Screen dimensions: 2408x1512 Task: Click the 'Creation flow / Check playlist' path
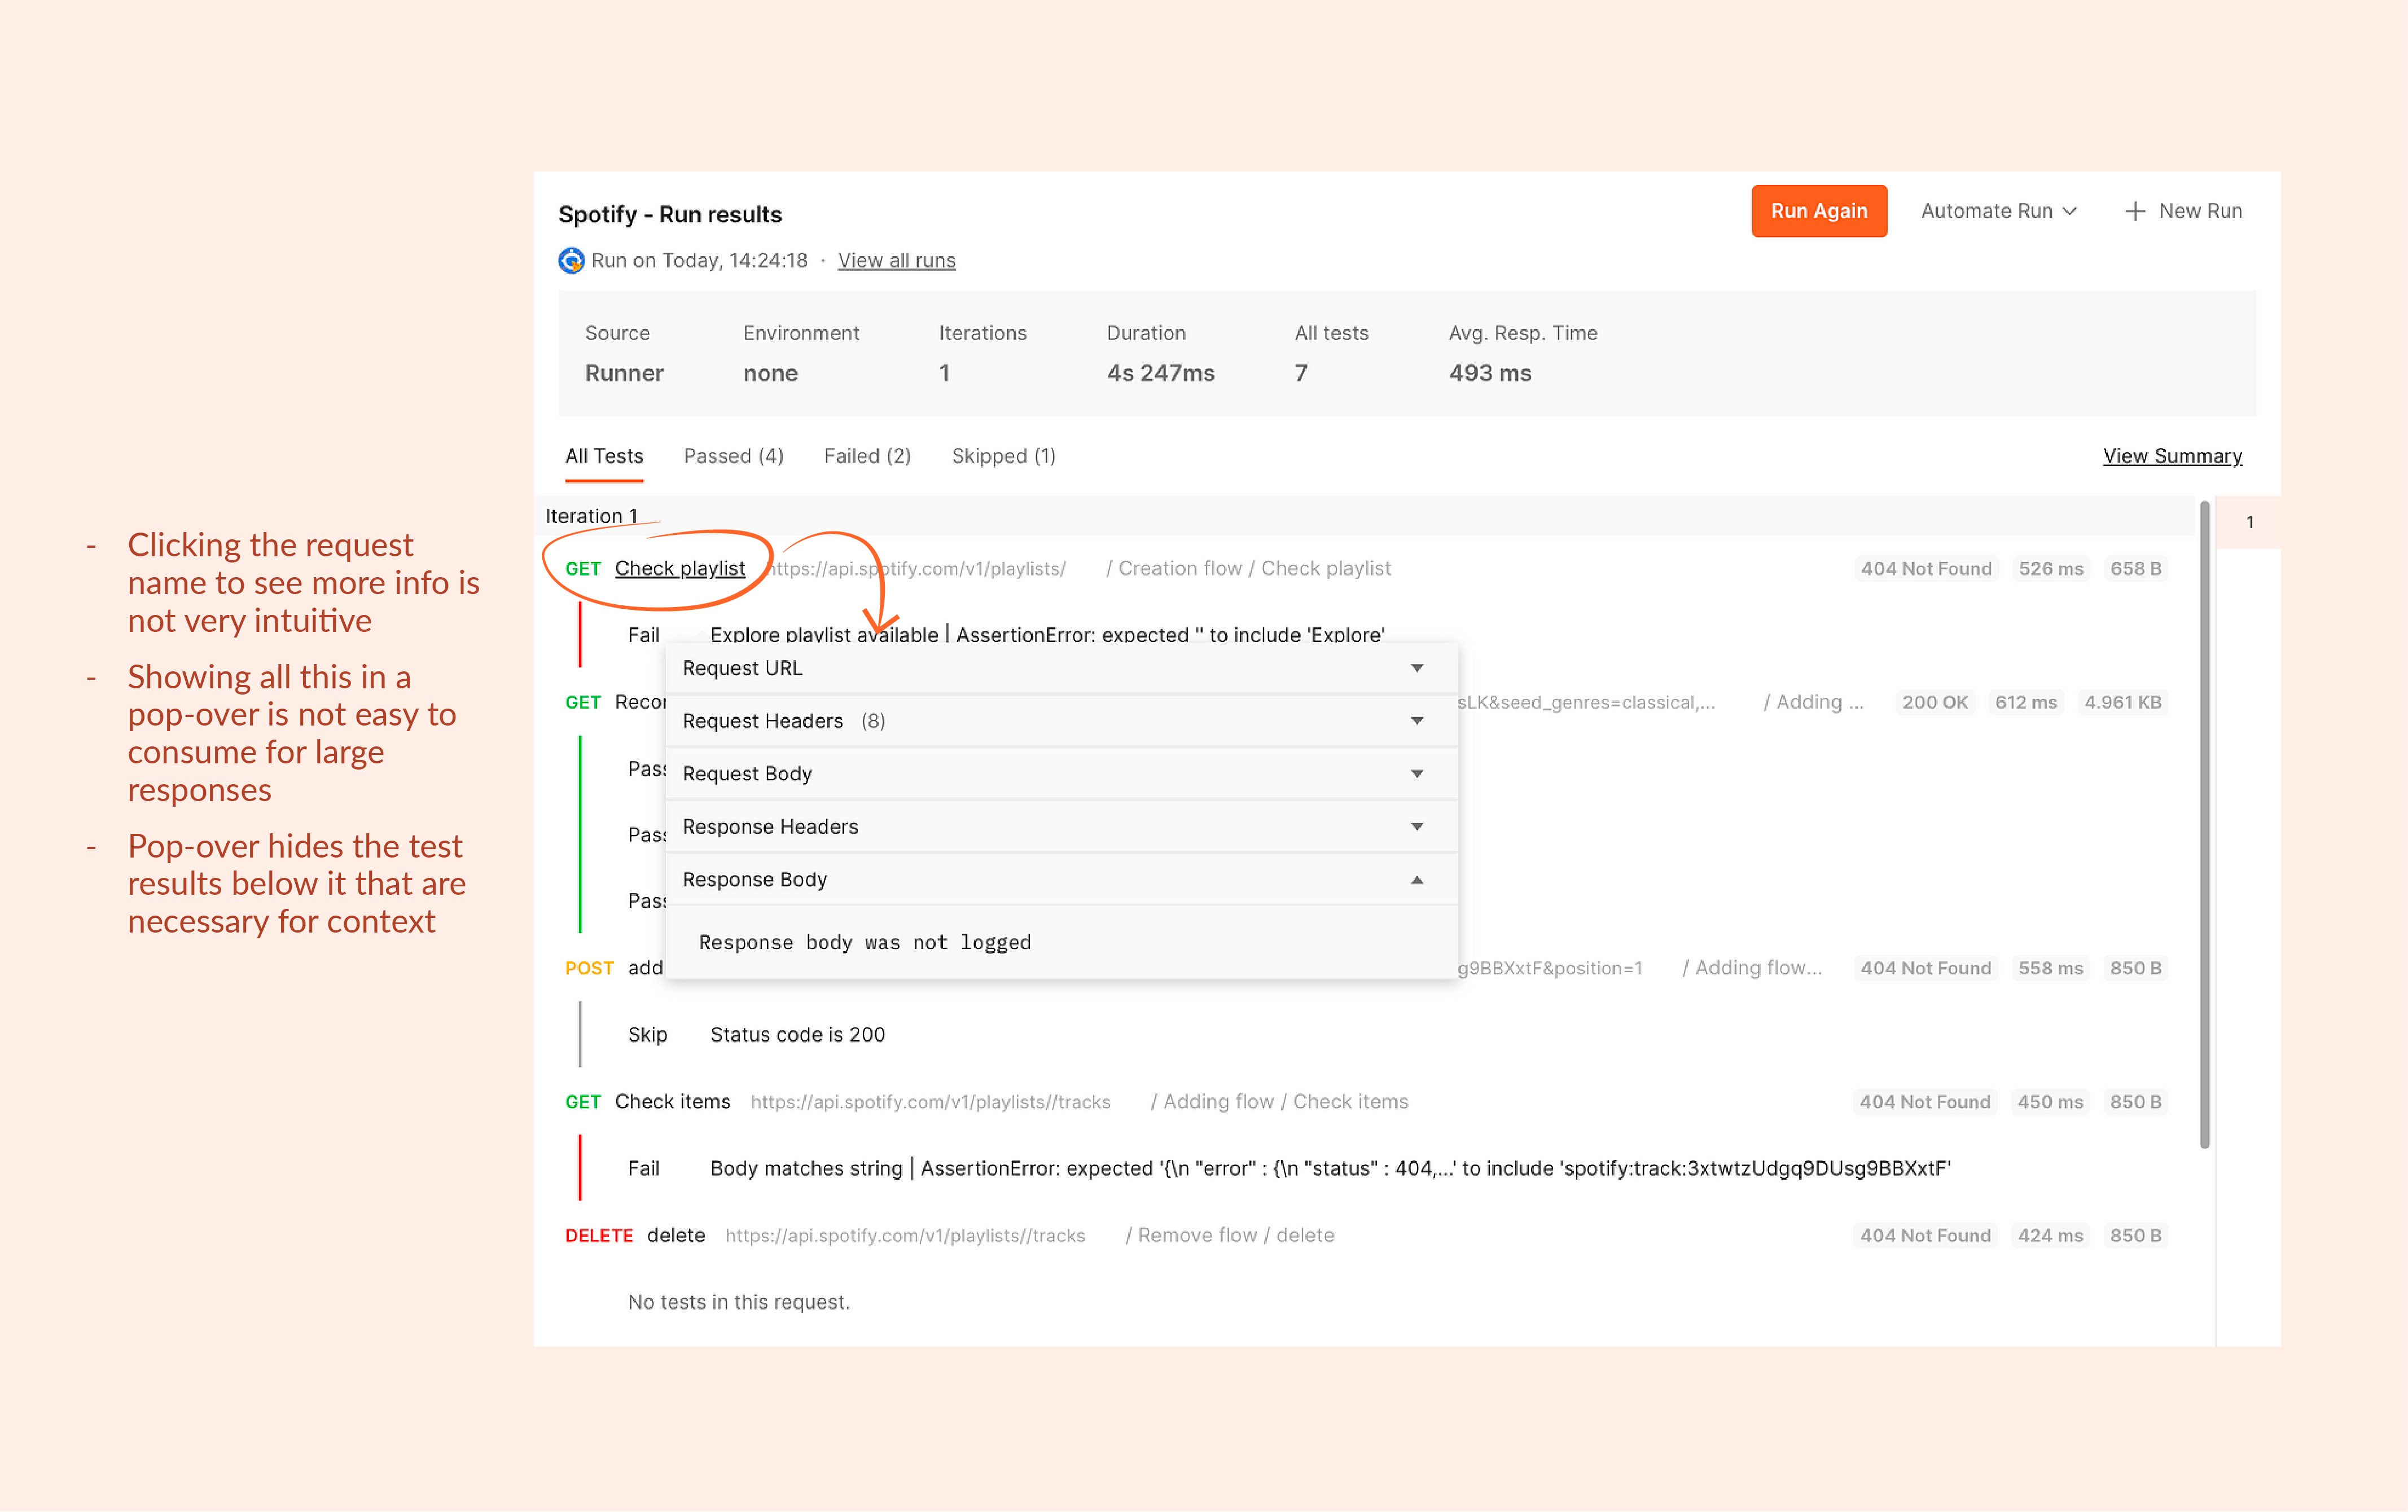pyautogui.click(x=1248, y=568)
